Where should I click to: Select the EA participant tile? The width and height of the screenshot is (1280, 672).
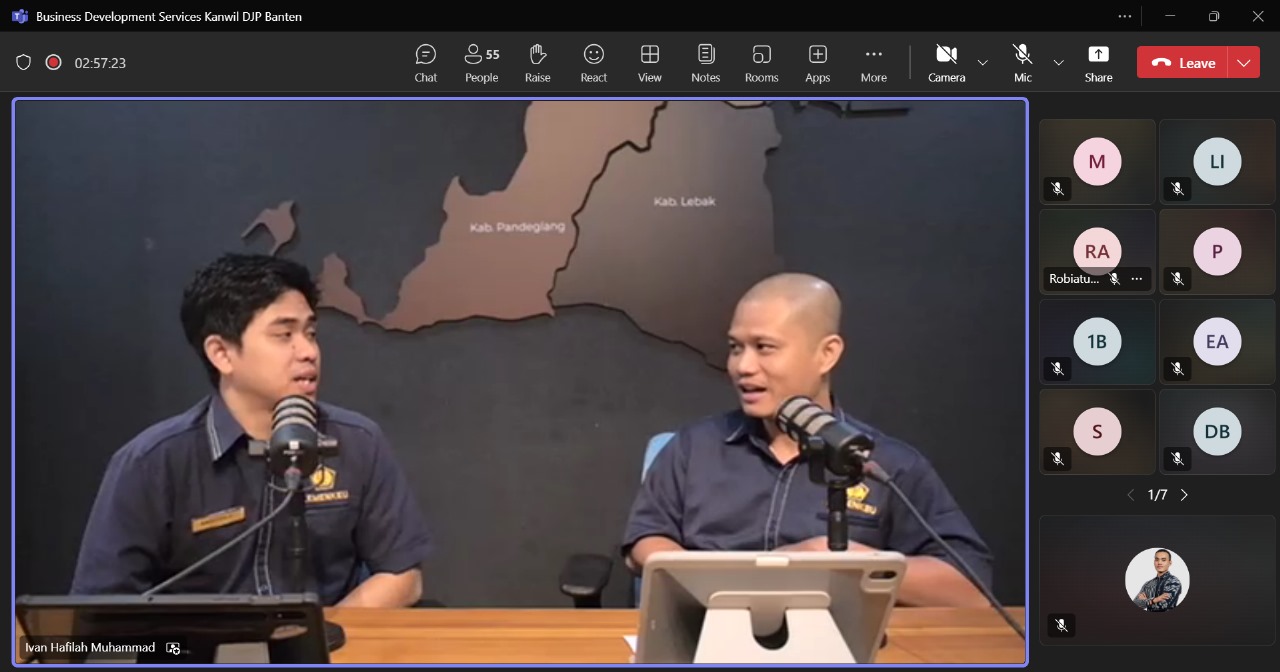[x=1217, y=342]
